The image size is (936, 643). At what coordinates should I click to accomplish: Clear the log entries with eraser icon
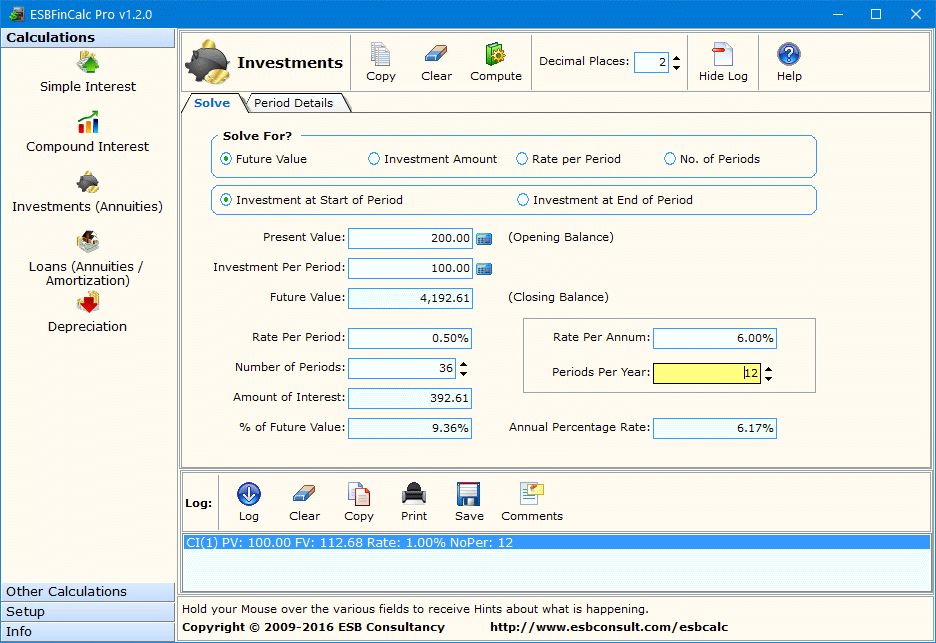click(304, 502)
